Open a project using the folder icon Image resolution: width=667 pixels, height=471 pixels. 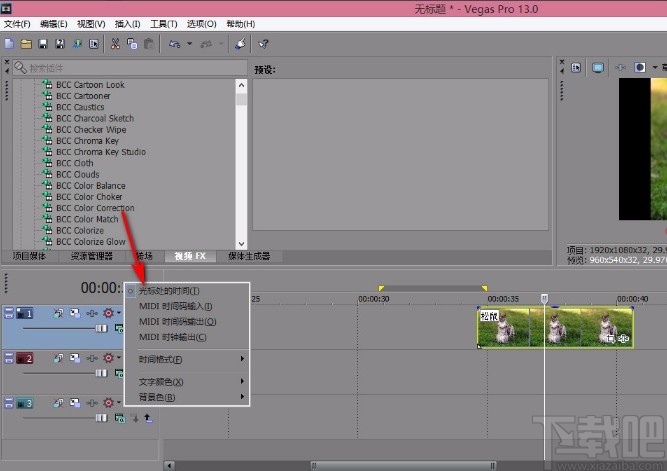coord(26,44)
